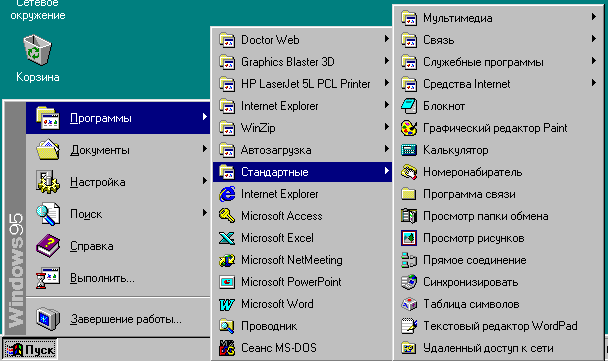Open the Программы menu item
This screenshot has width=608, height=361.
pos(118,118)
